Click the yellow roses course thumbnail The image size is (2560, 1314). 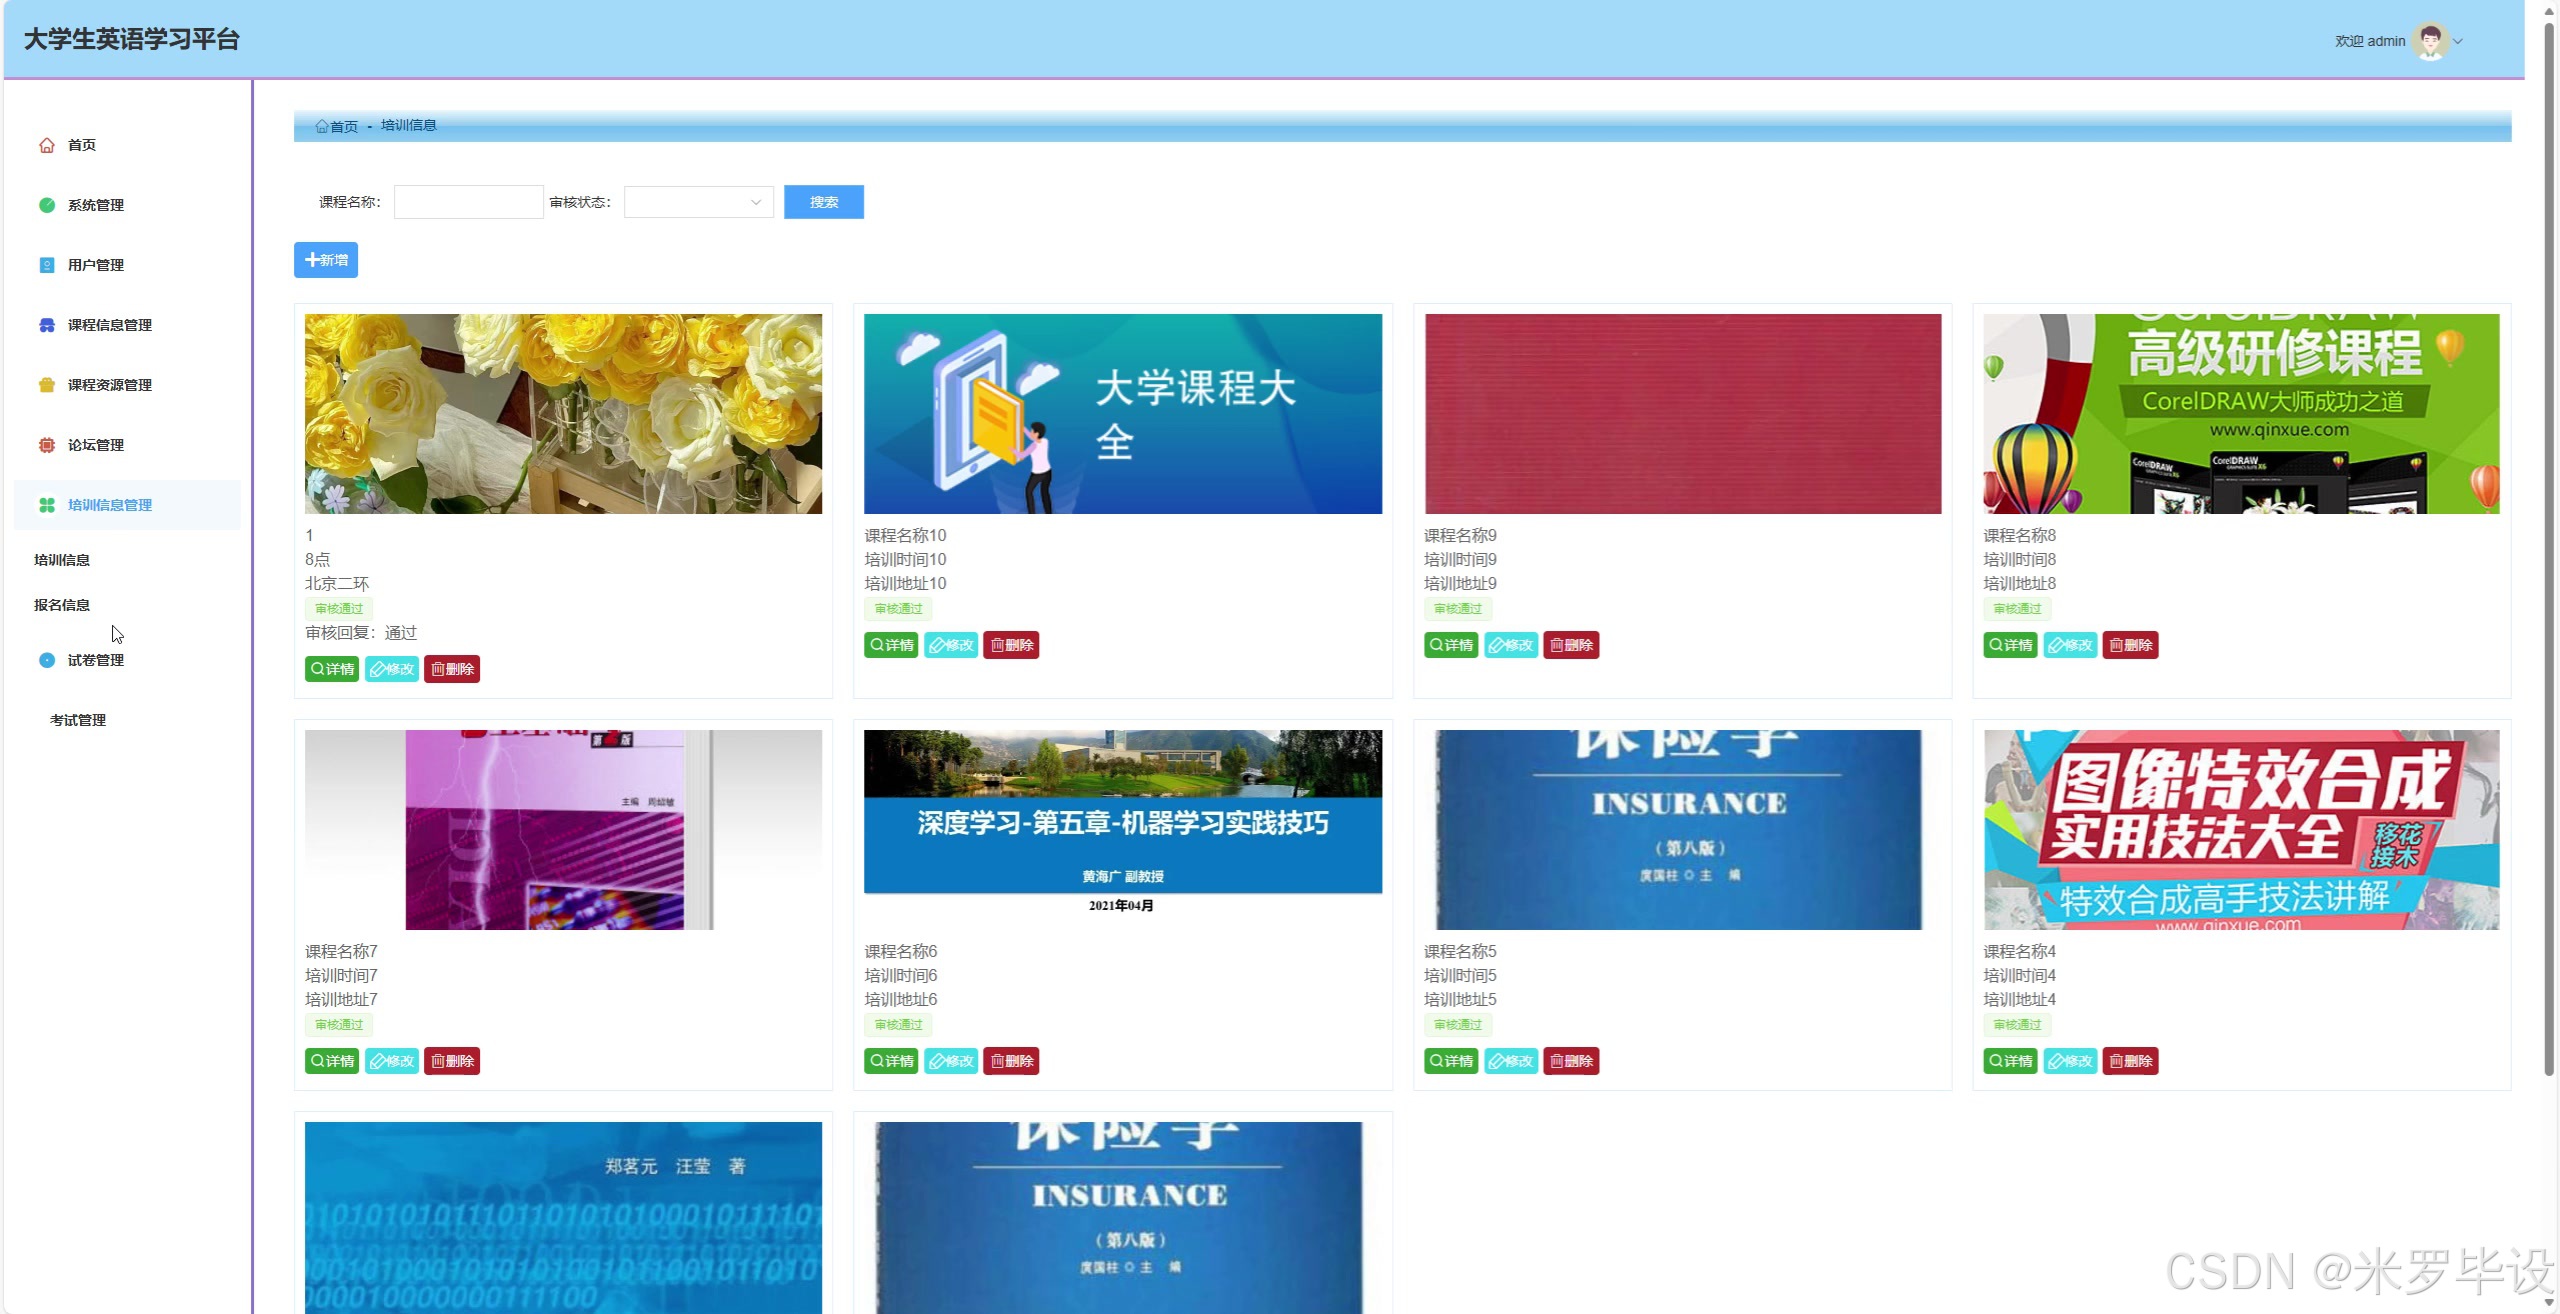(564, 415)
